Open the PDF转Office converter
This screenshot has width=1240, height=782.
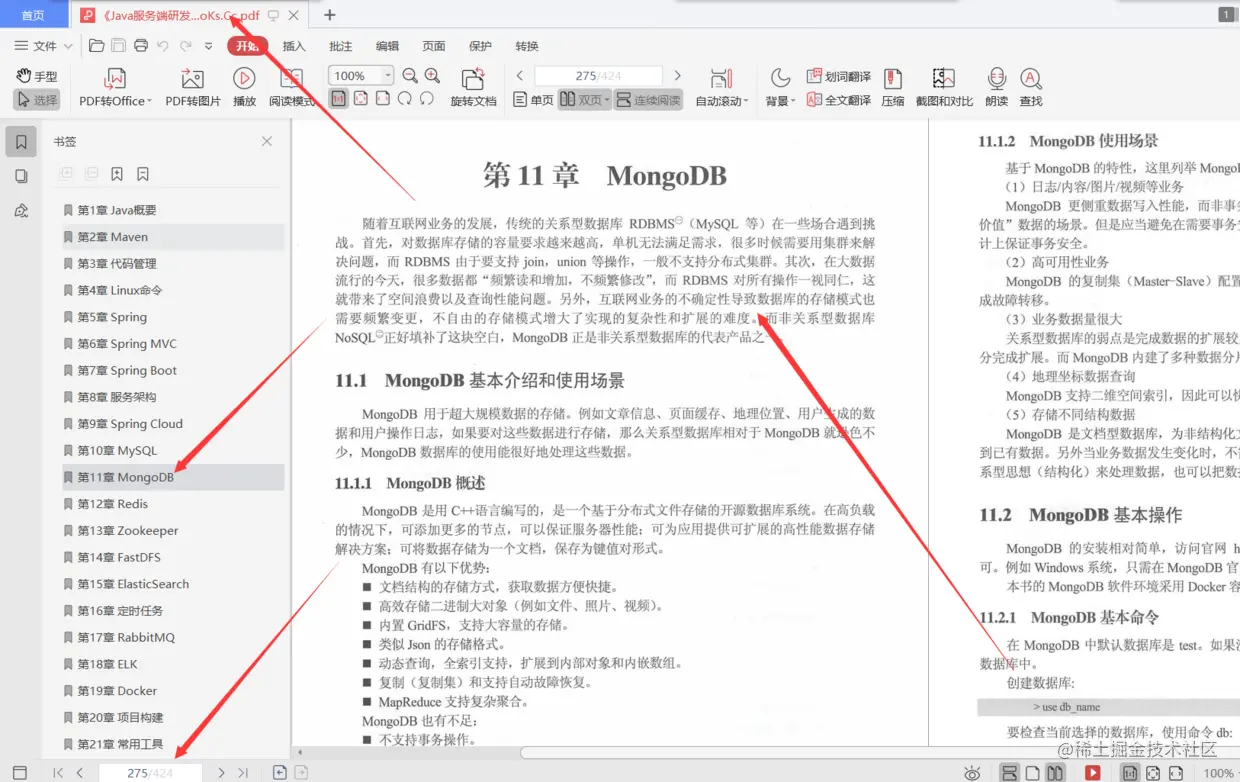pos(115,88)
